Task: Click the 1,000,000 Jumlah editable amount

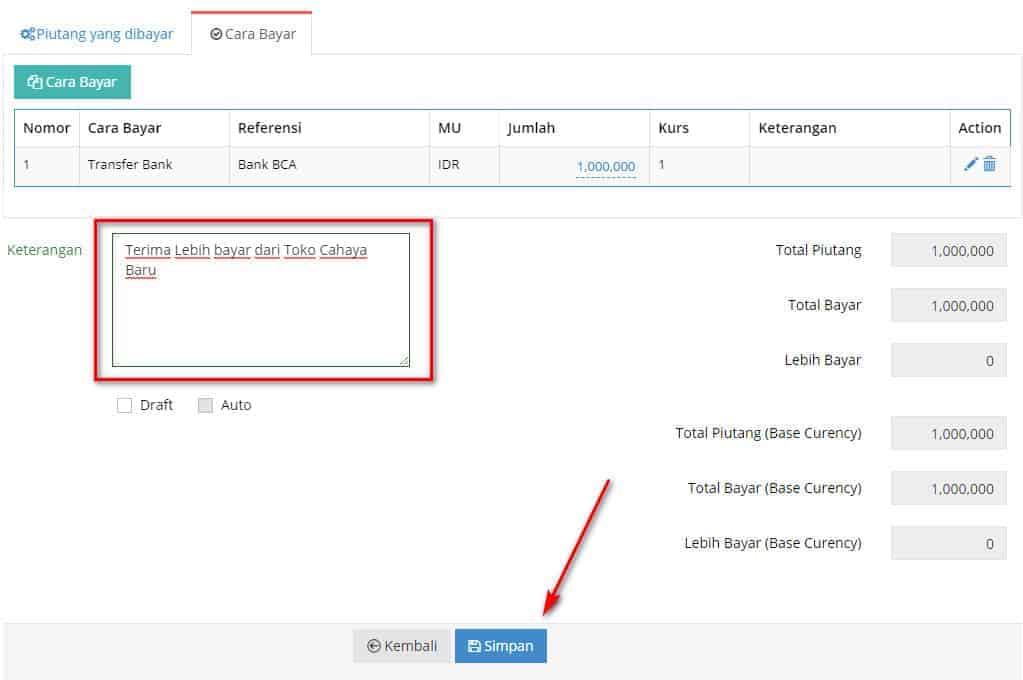Action: click(605, 166)
